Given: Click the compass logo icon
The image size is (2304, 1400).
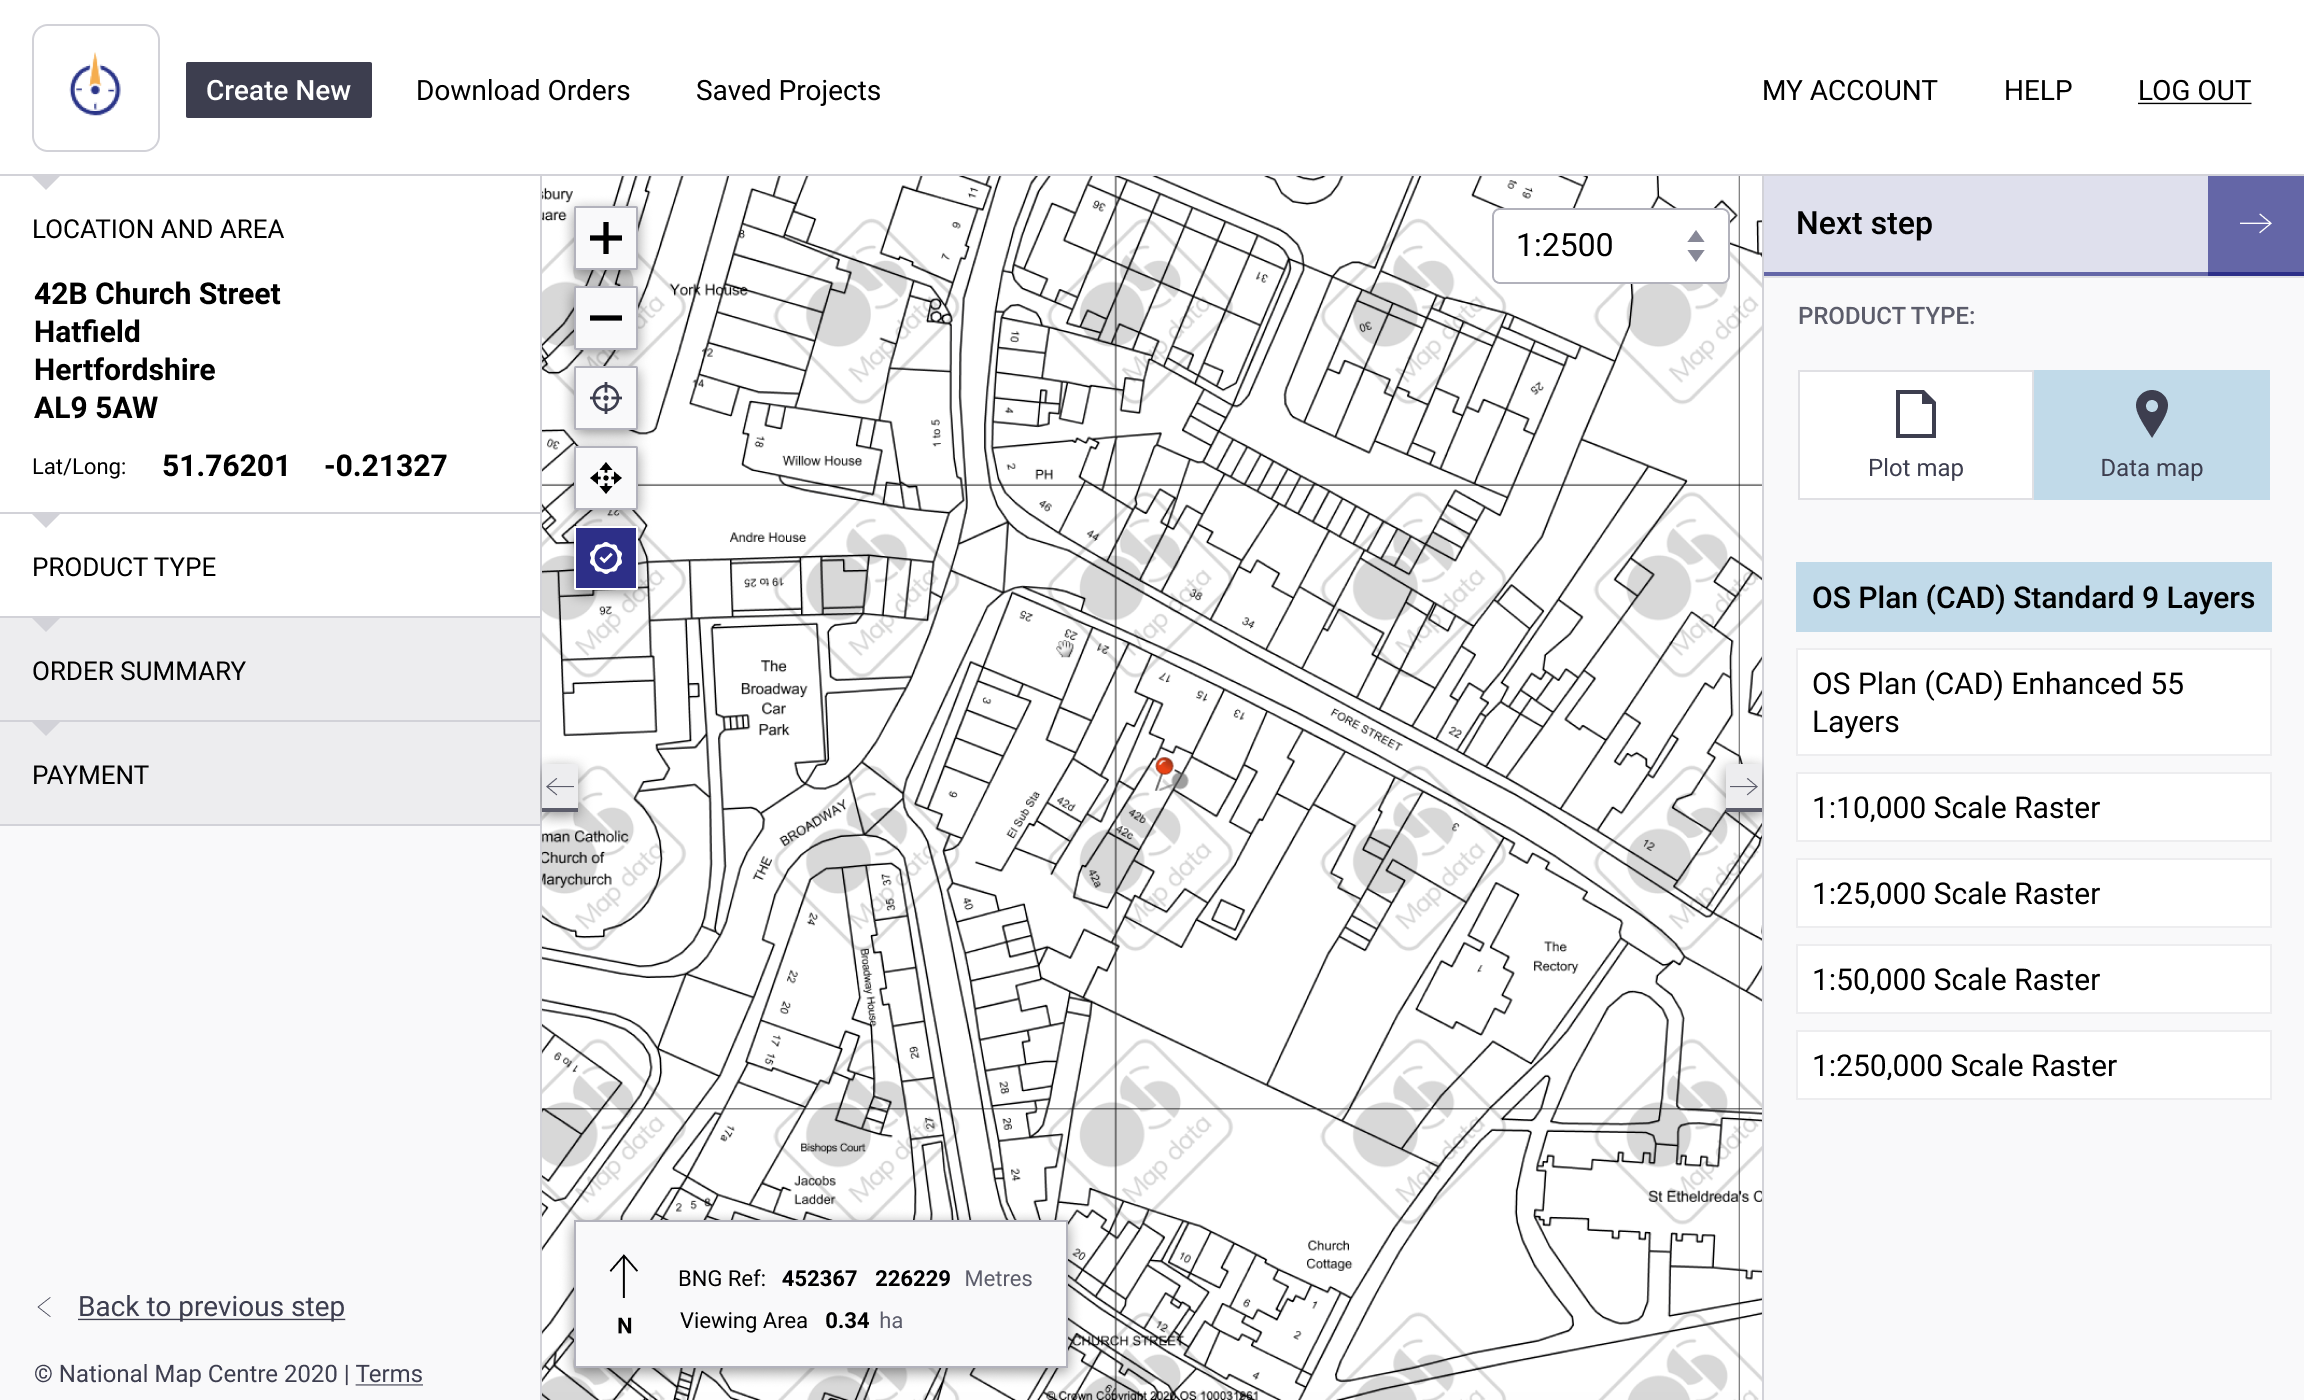Looking at the screenshot, I should 96,88.
